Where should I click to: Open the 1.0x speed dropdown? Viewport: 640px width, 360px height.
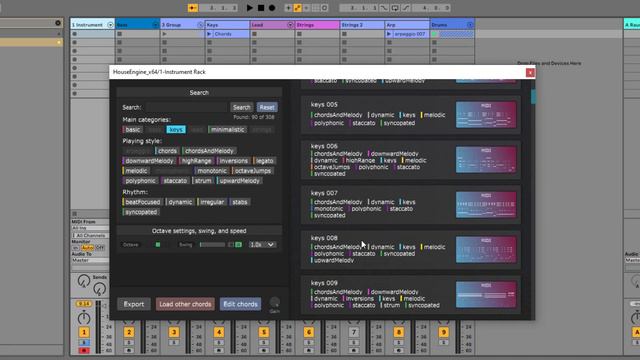[x=262, y=244]
